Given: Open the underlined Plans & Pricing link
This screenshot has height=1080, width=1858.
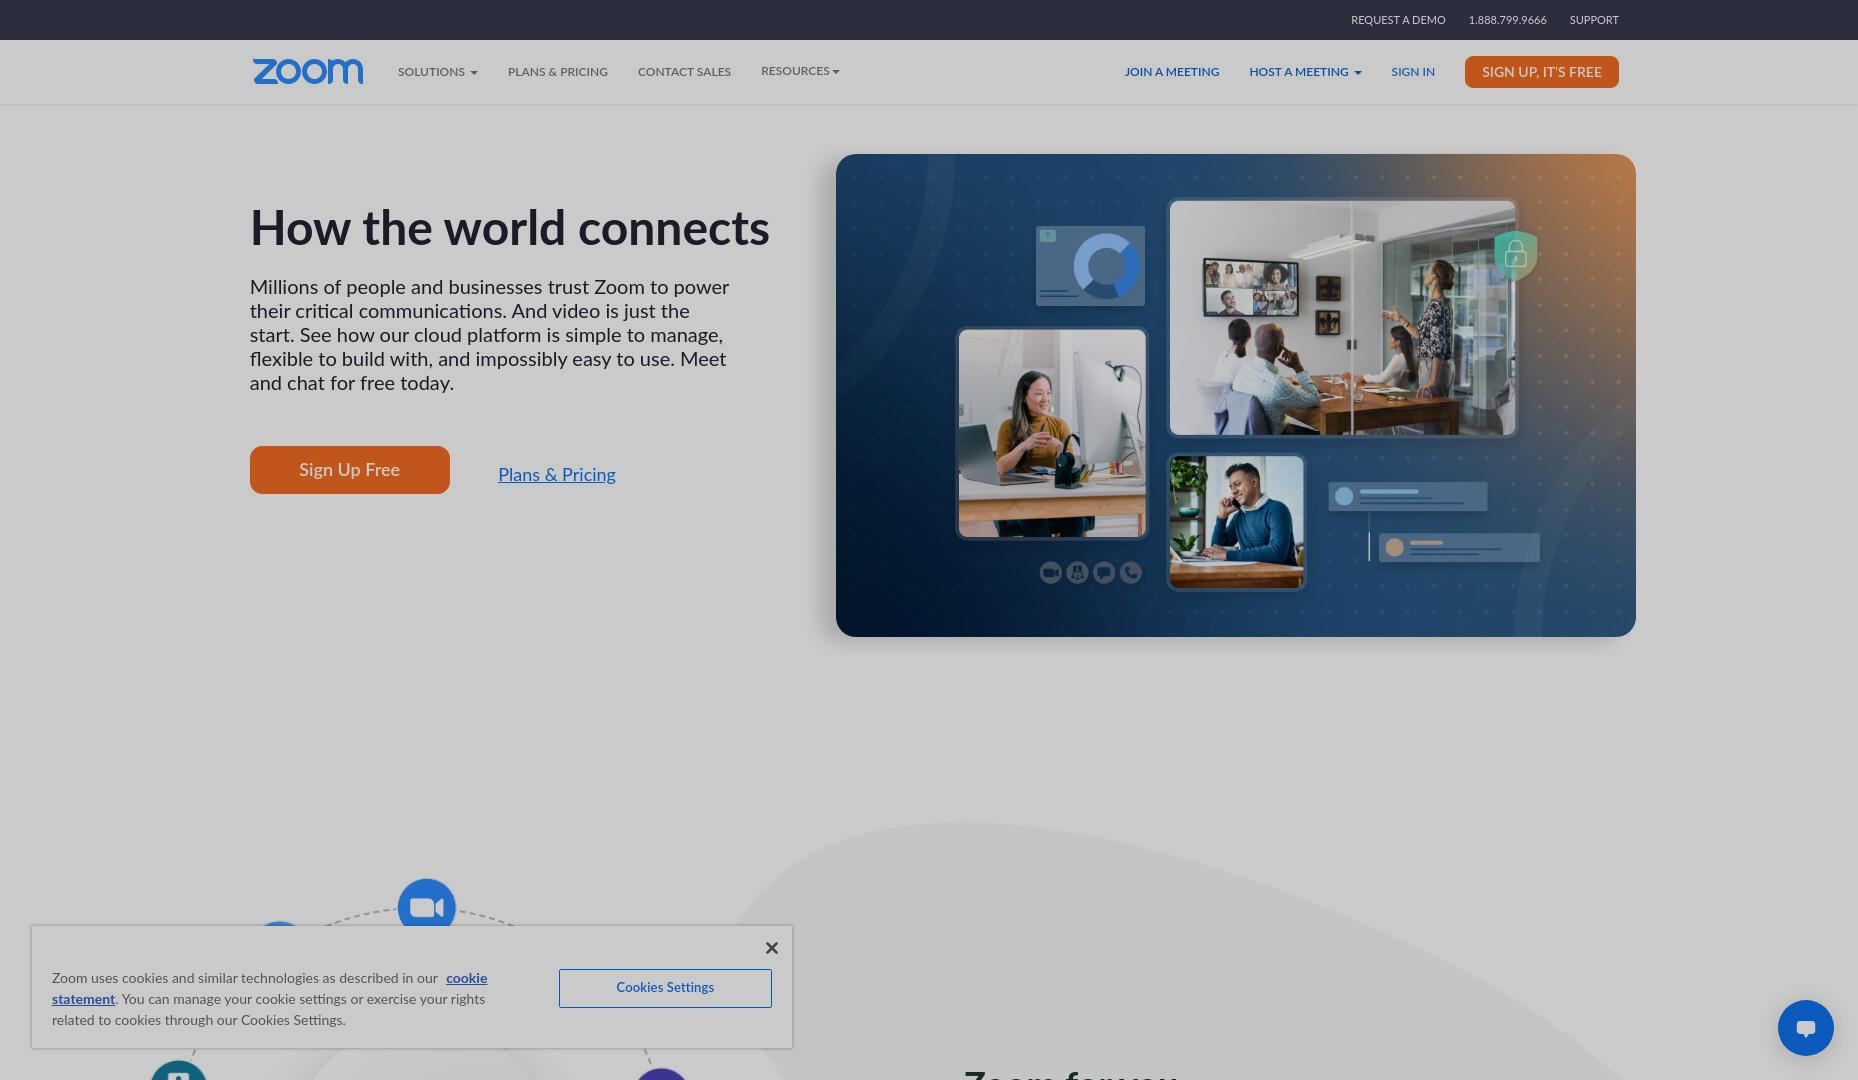Looking at the screenshot, I should [557, 475].
